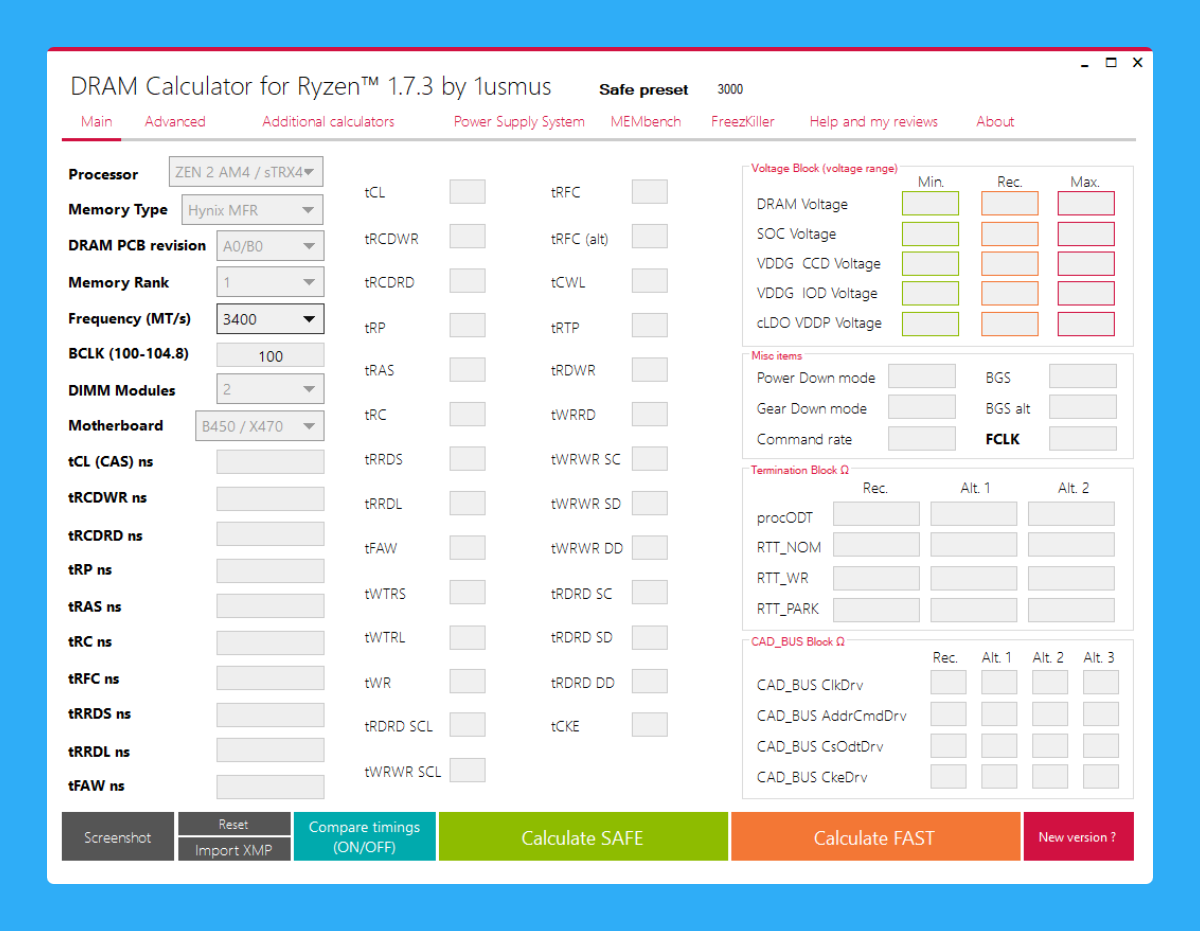Maximize the DRAM Calculator window
The width and height of the screenshot is (1200, 931).
point(1111,62)
